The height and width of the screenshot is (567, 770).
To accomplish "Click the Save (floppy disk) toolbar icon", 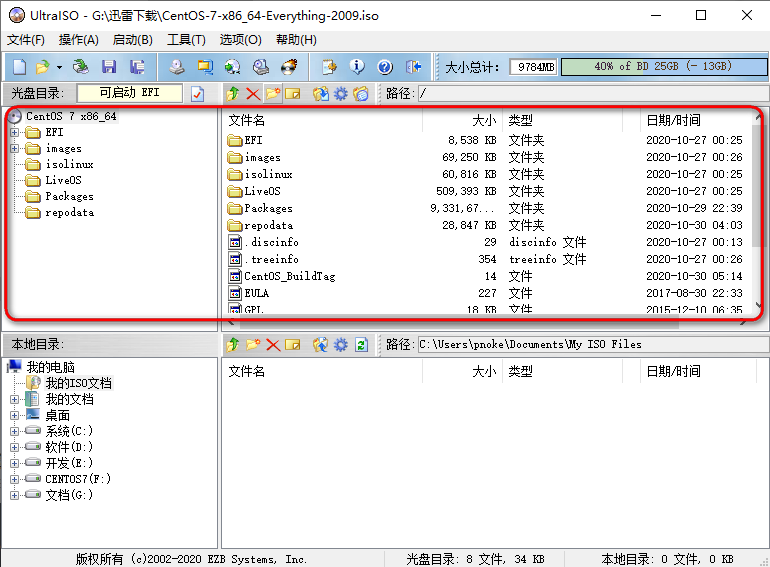I will (x=108, y=67).
